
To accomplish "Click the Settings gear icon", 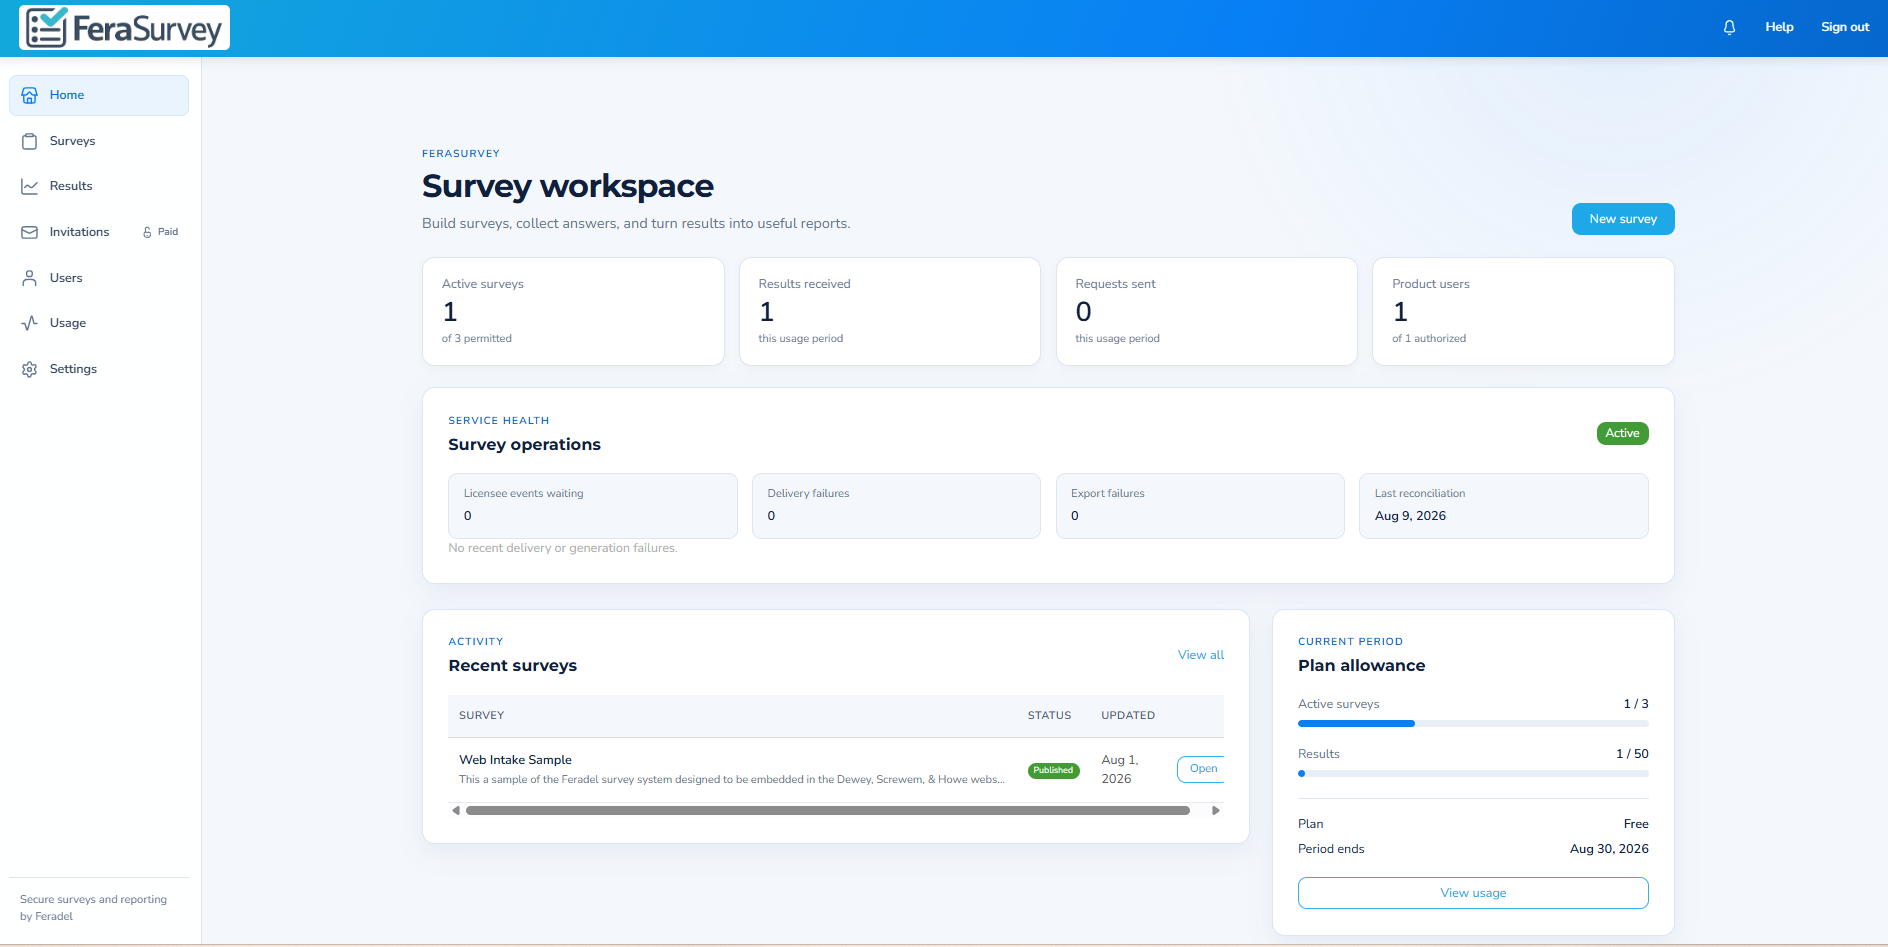I will coord(30,369).
